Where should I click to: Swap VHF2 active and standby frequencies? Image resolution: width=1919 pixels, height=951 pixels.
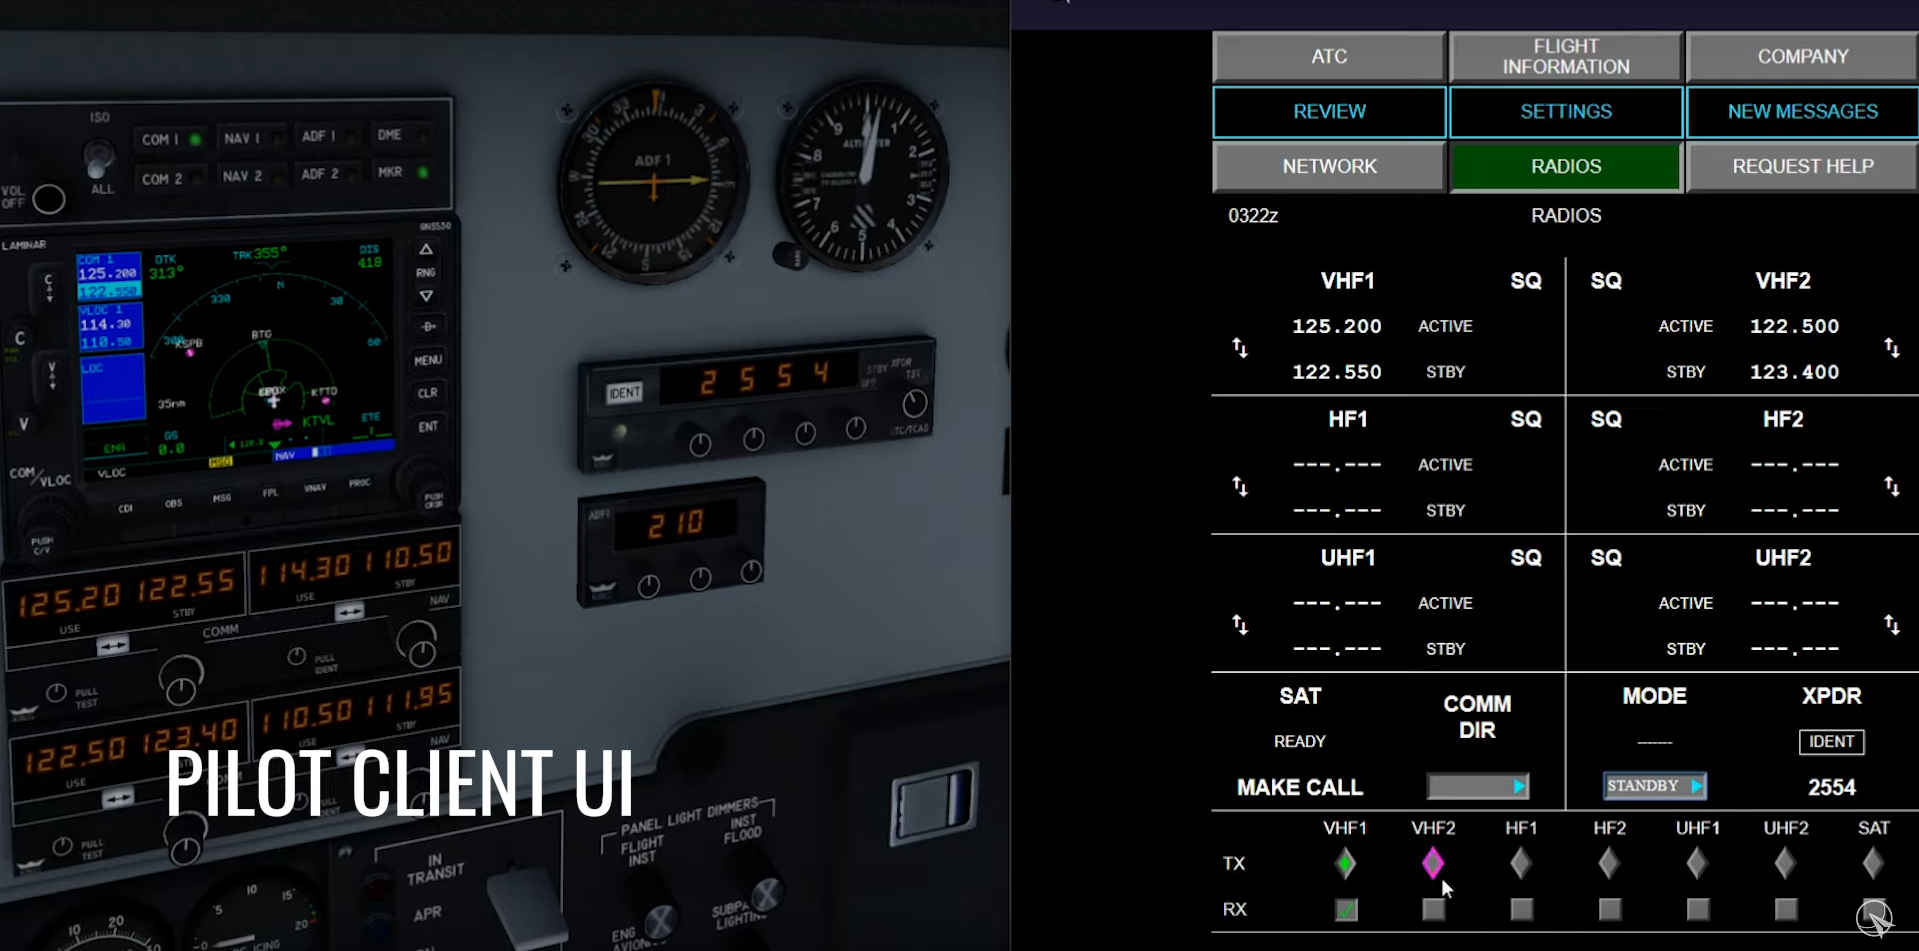(x=1892, y=348)
